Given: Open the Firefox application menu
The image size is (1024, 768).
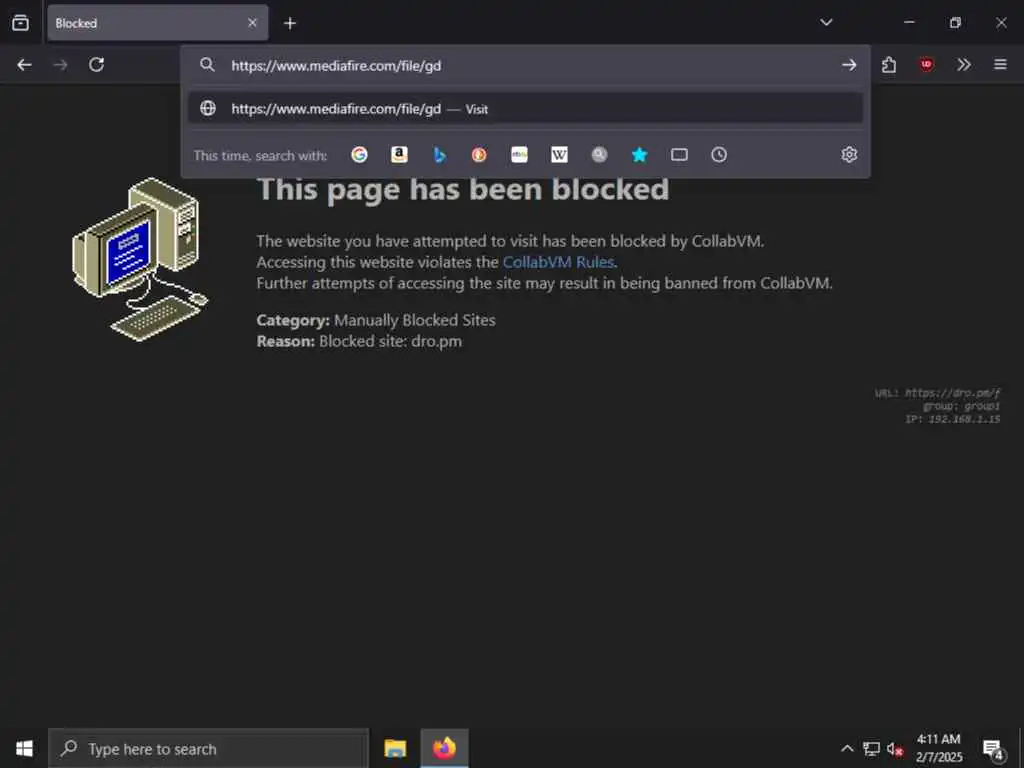Looking at the screenshot, I should click(1000, 65).
